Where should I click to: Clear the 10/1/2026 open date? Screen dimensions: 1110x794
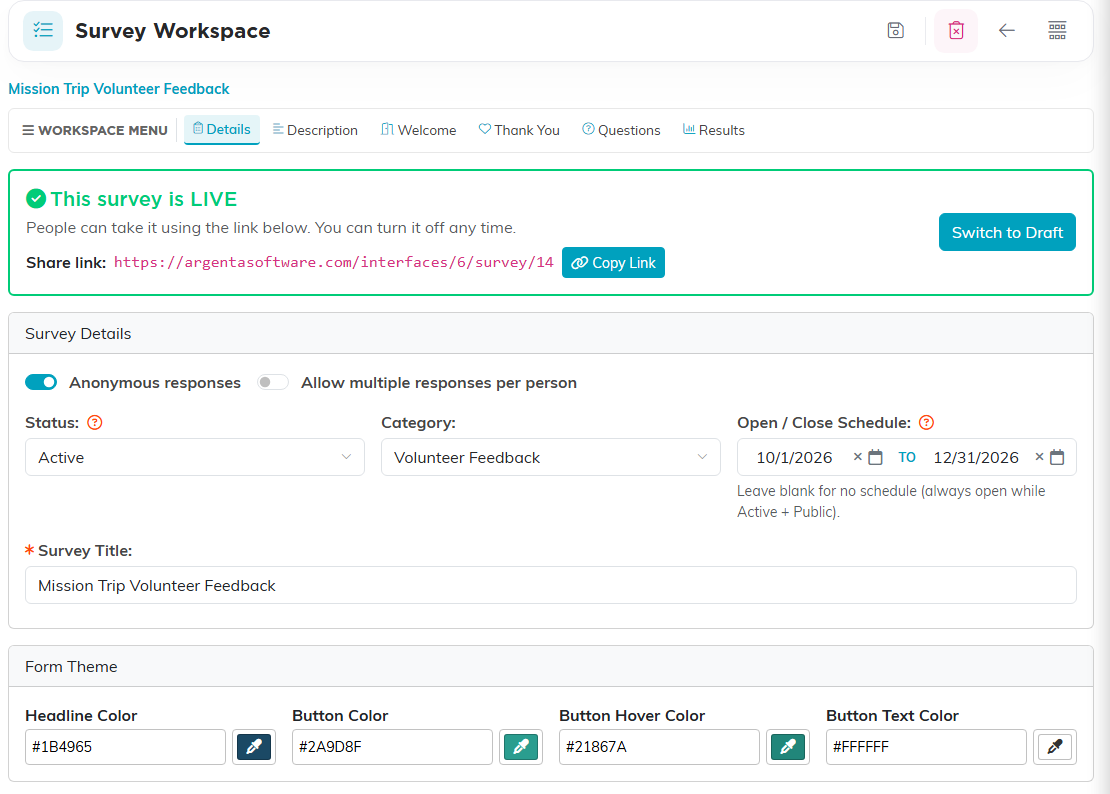(x=857, y=457)
